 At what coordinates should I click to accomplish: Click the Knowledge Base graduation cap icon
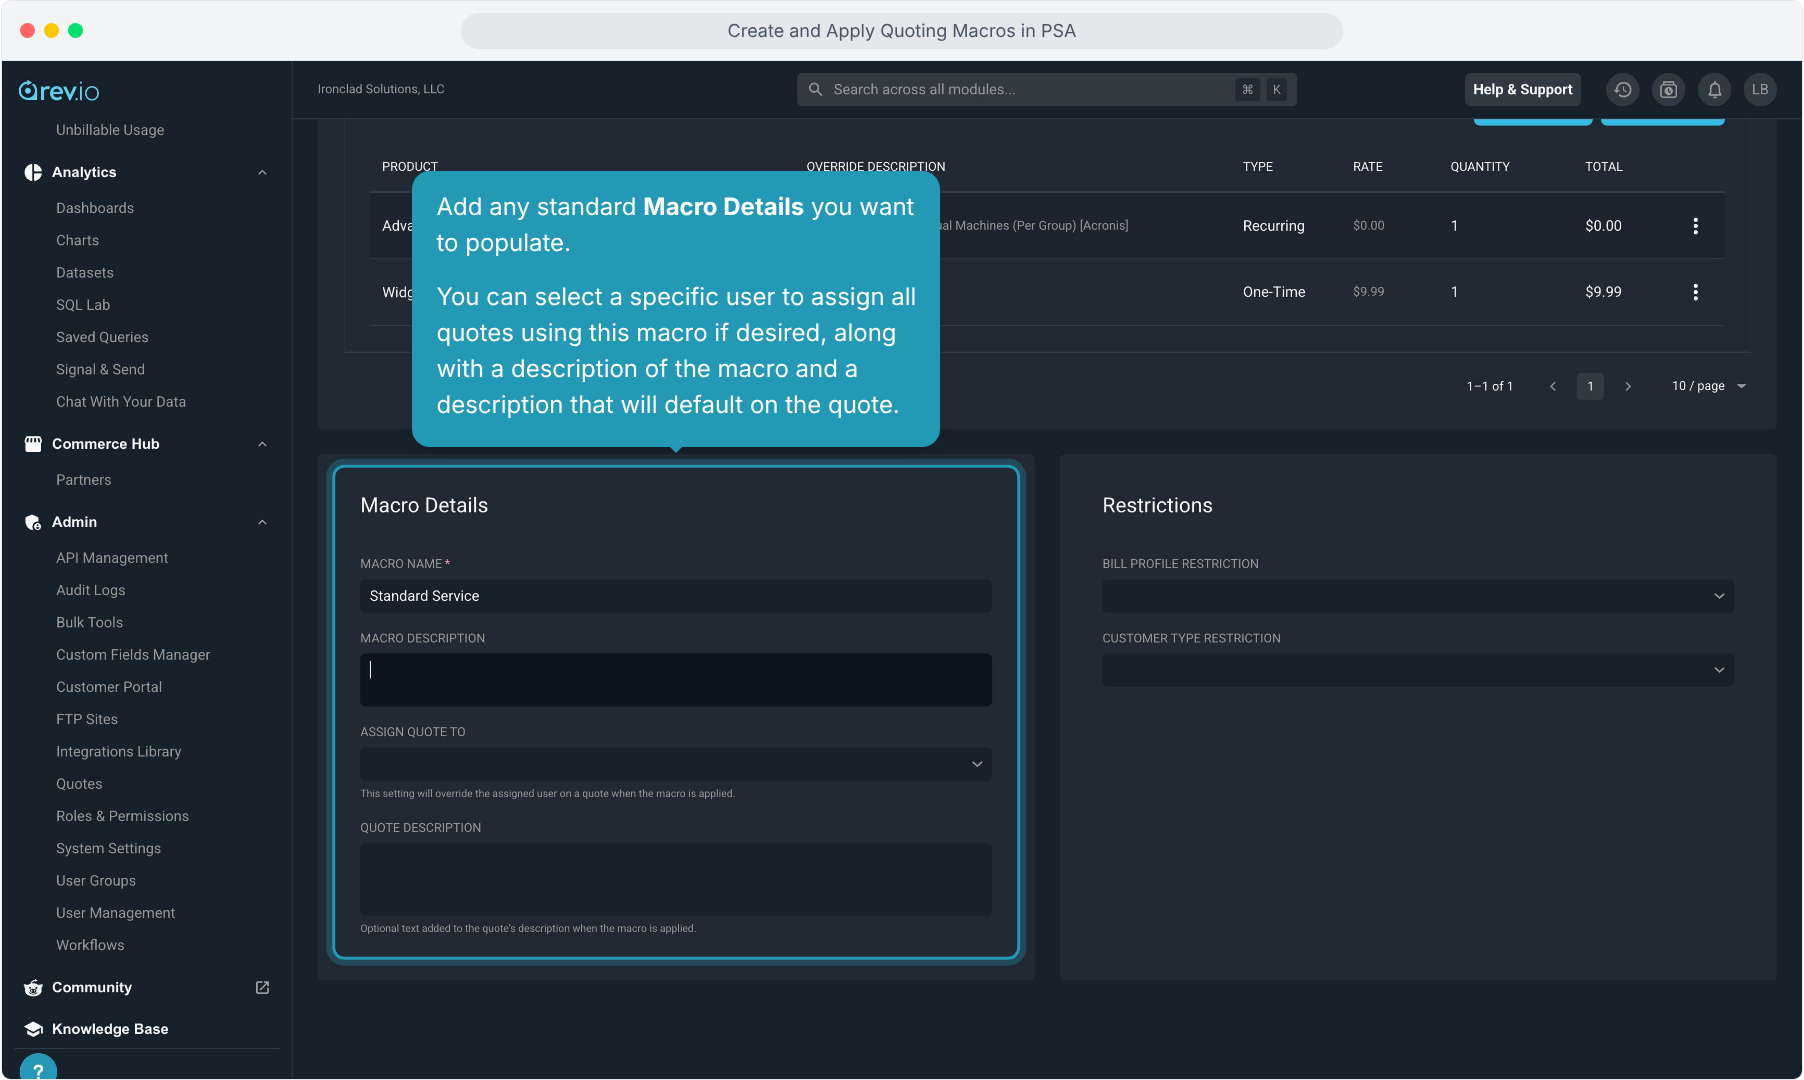(33, 1029)
